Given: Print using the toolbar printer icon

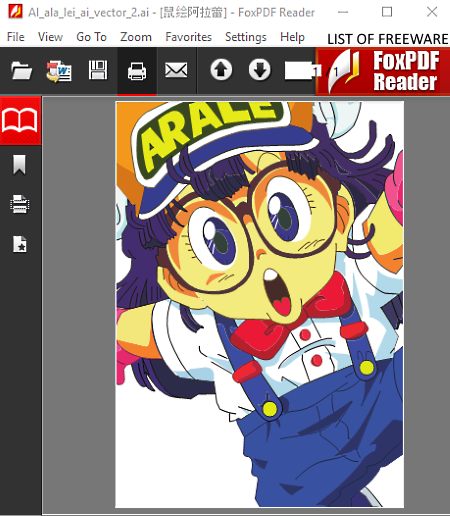Looking at the screenshot, I should pyautogui.click(x=137, y=71).
